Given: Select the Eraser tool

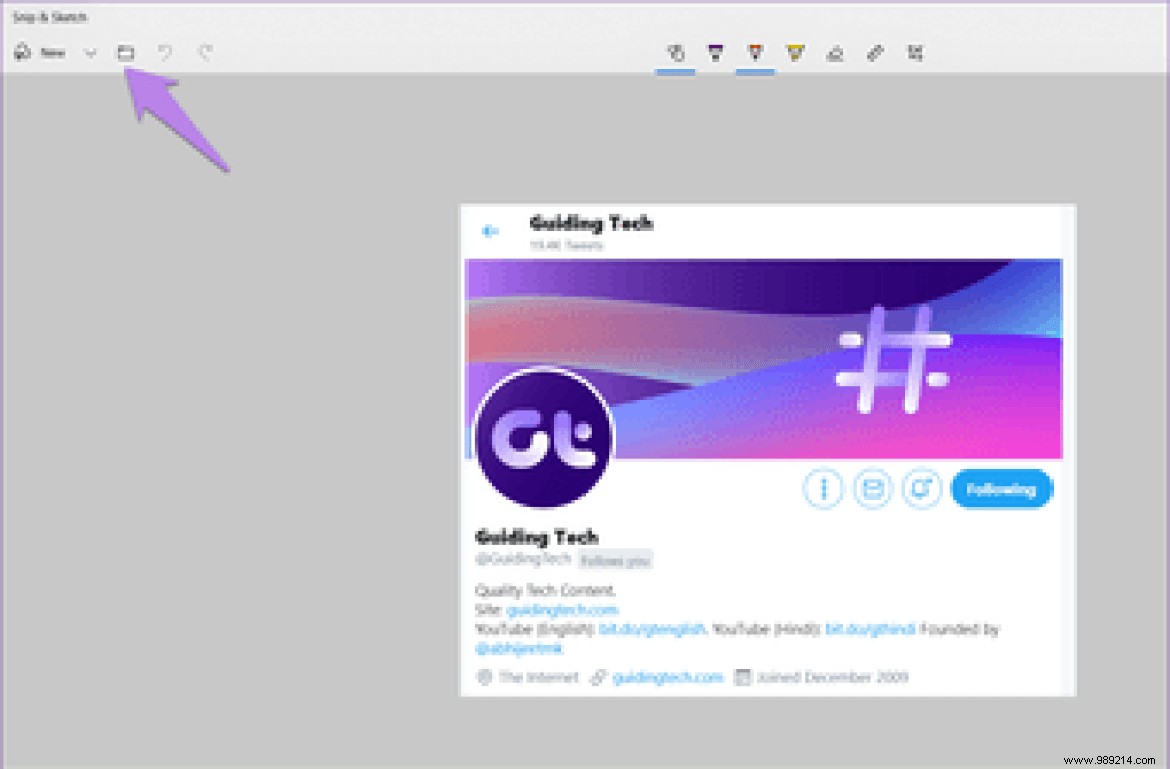Looking at the screenshot, I should click(835, 53).
